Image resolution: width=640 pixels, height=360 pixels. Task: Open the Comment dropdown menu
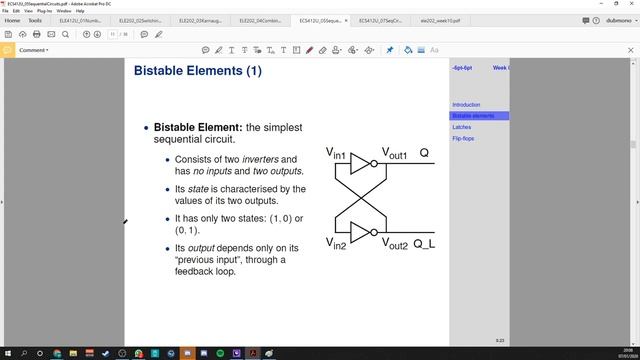[34, 50]
